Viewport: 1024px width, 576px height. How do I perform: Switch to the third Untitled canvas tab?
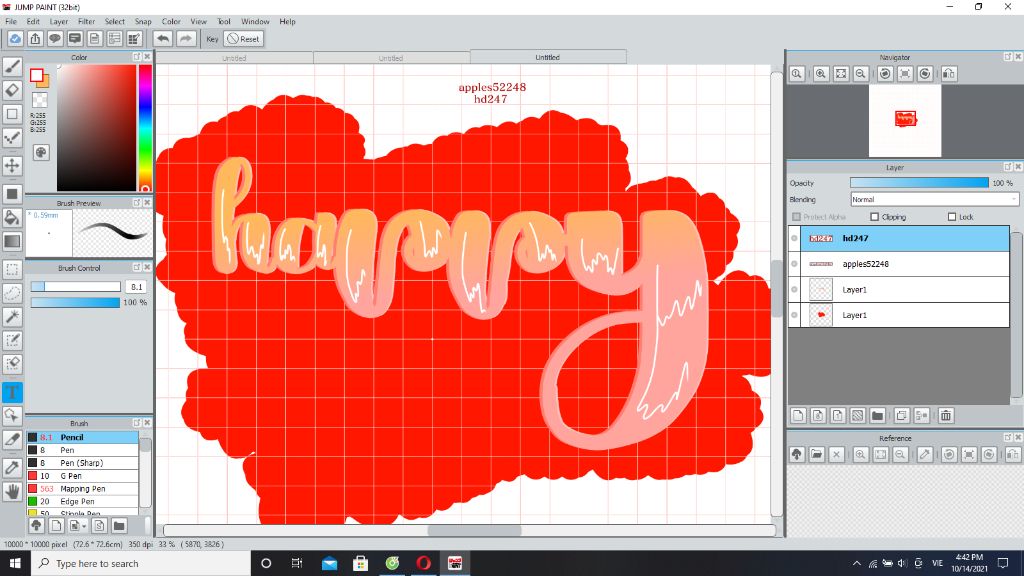click(x=548, y=57)
